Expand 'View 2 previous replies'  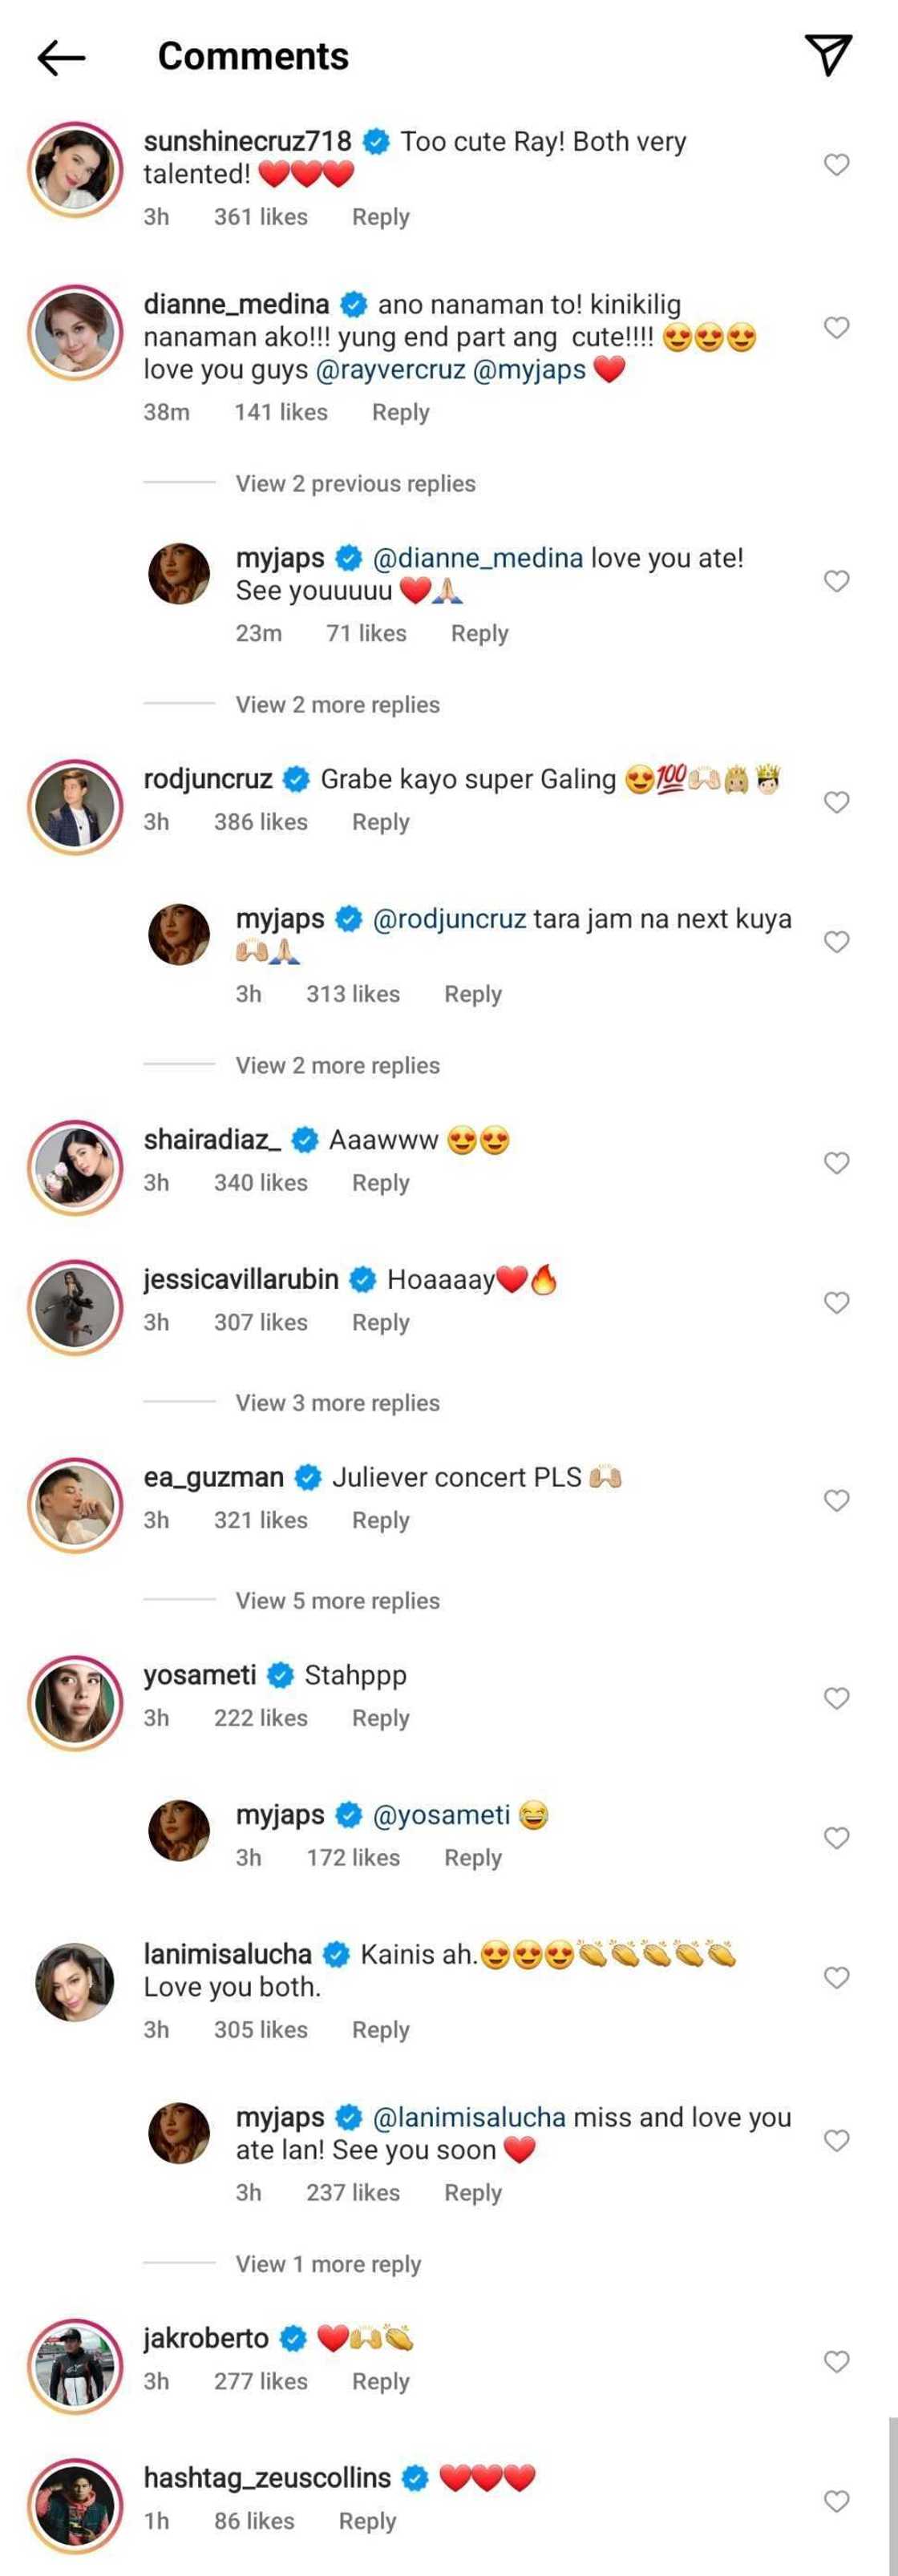coord(355,484)
